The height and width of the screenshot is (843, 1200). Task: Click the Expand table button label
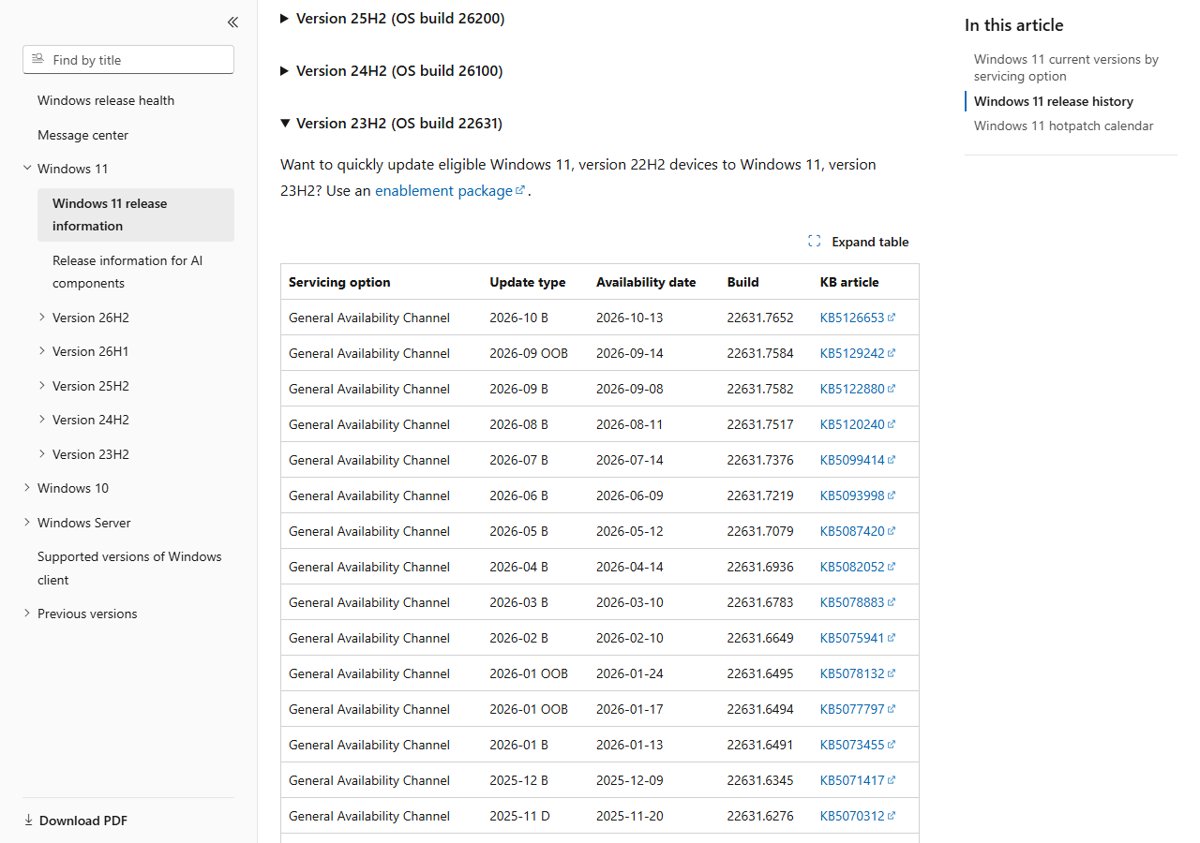(870, 242)
